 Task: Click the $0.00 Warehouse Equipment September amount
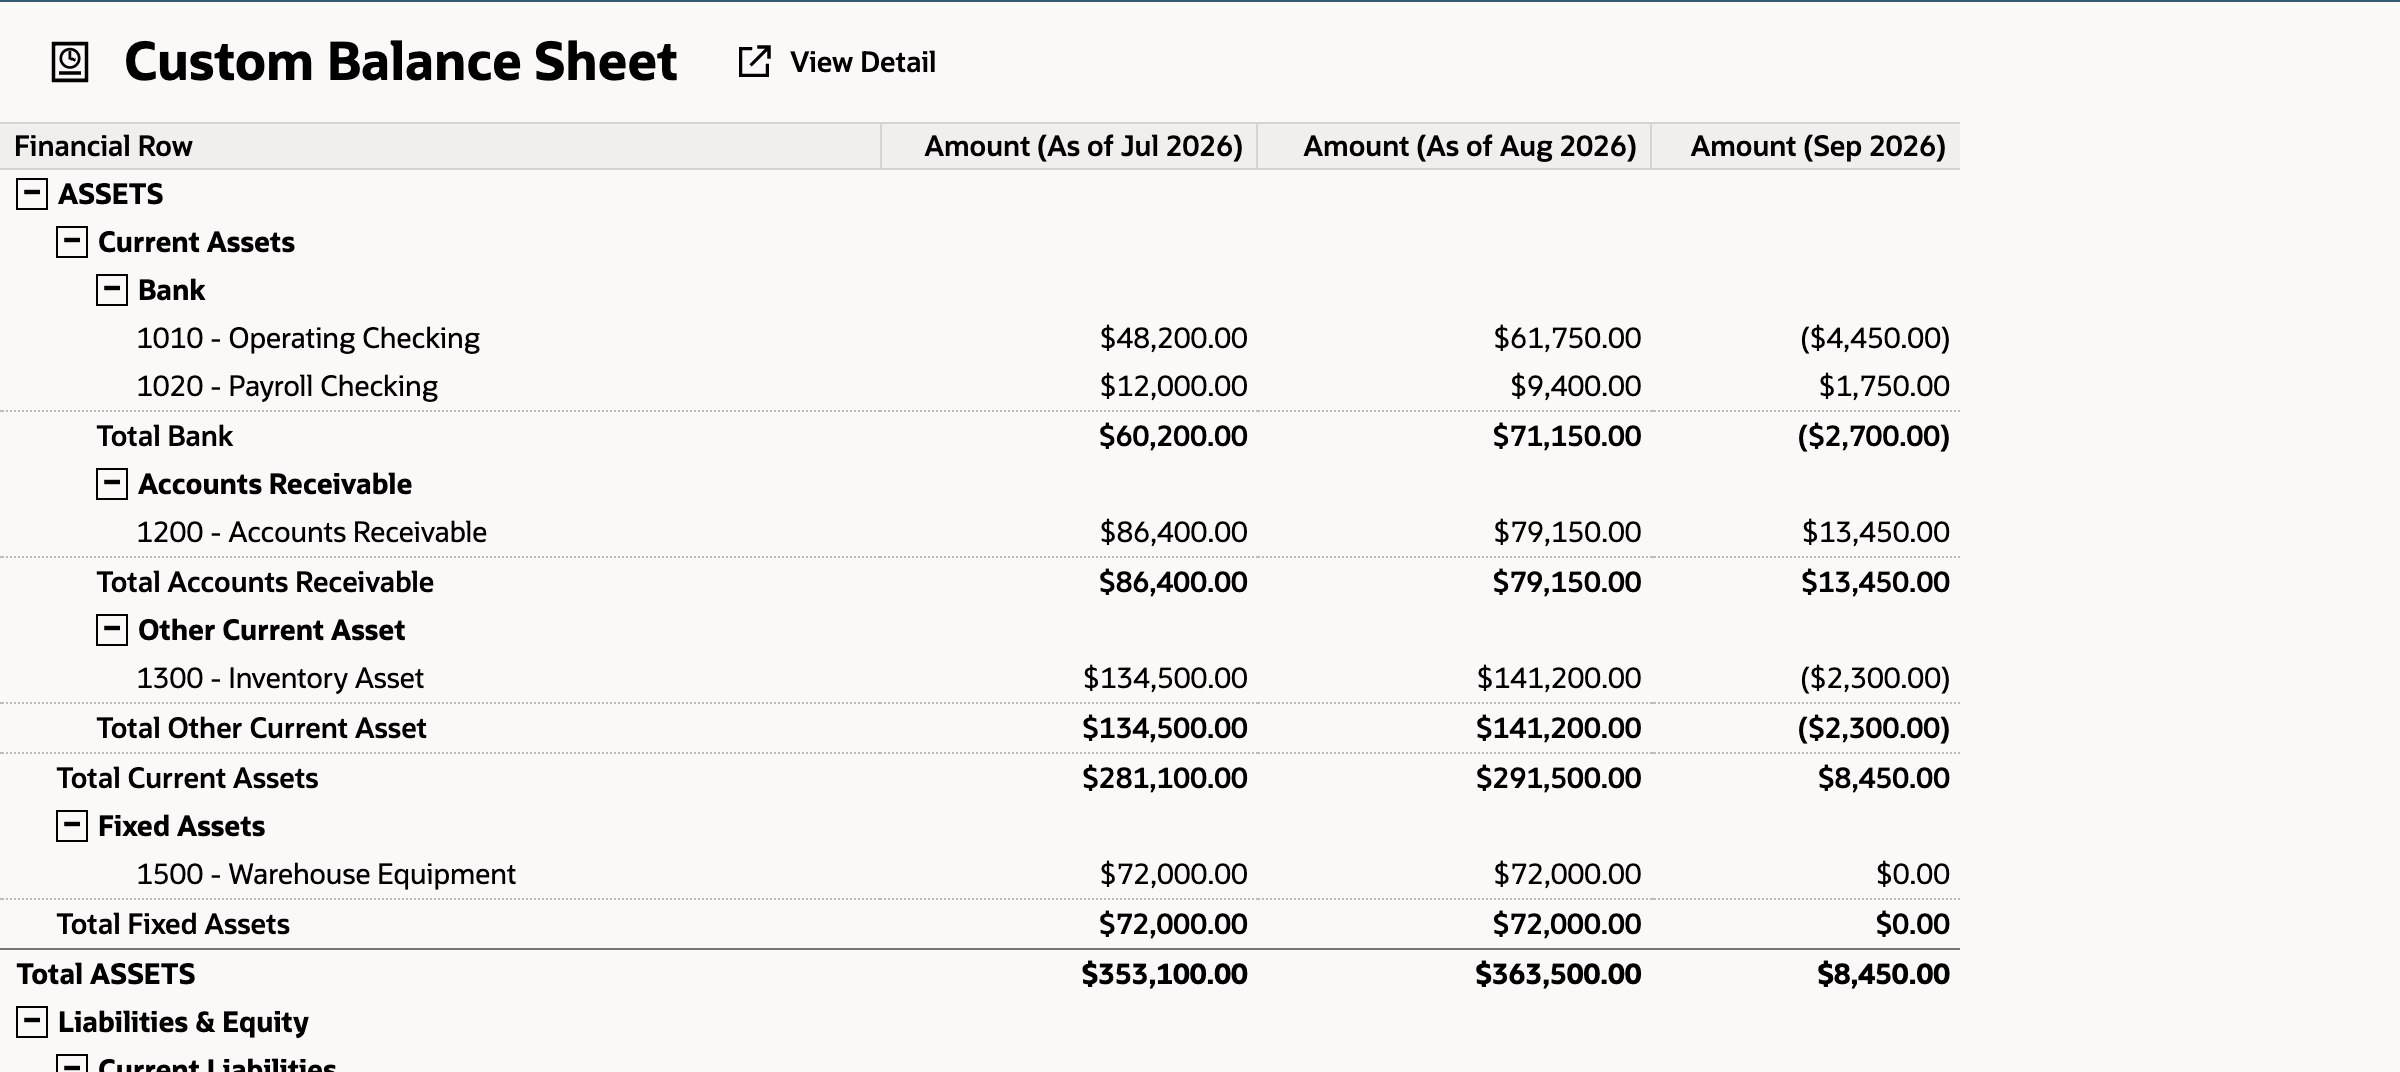(1913, 874)
